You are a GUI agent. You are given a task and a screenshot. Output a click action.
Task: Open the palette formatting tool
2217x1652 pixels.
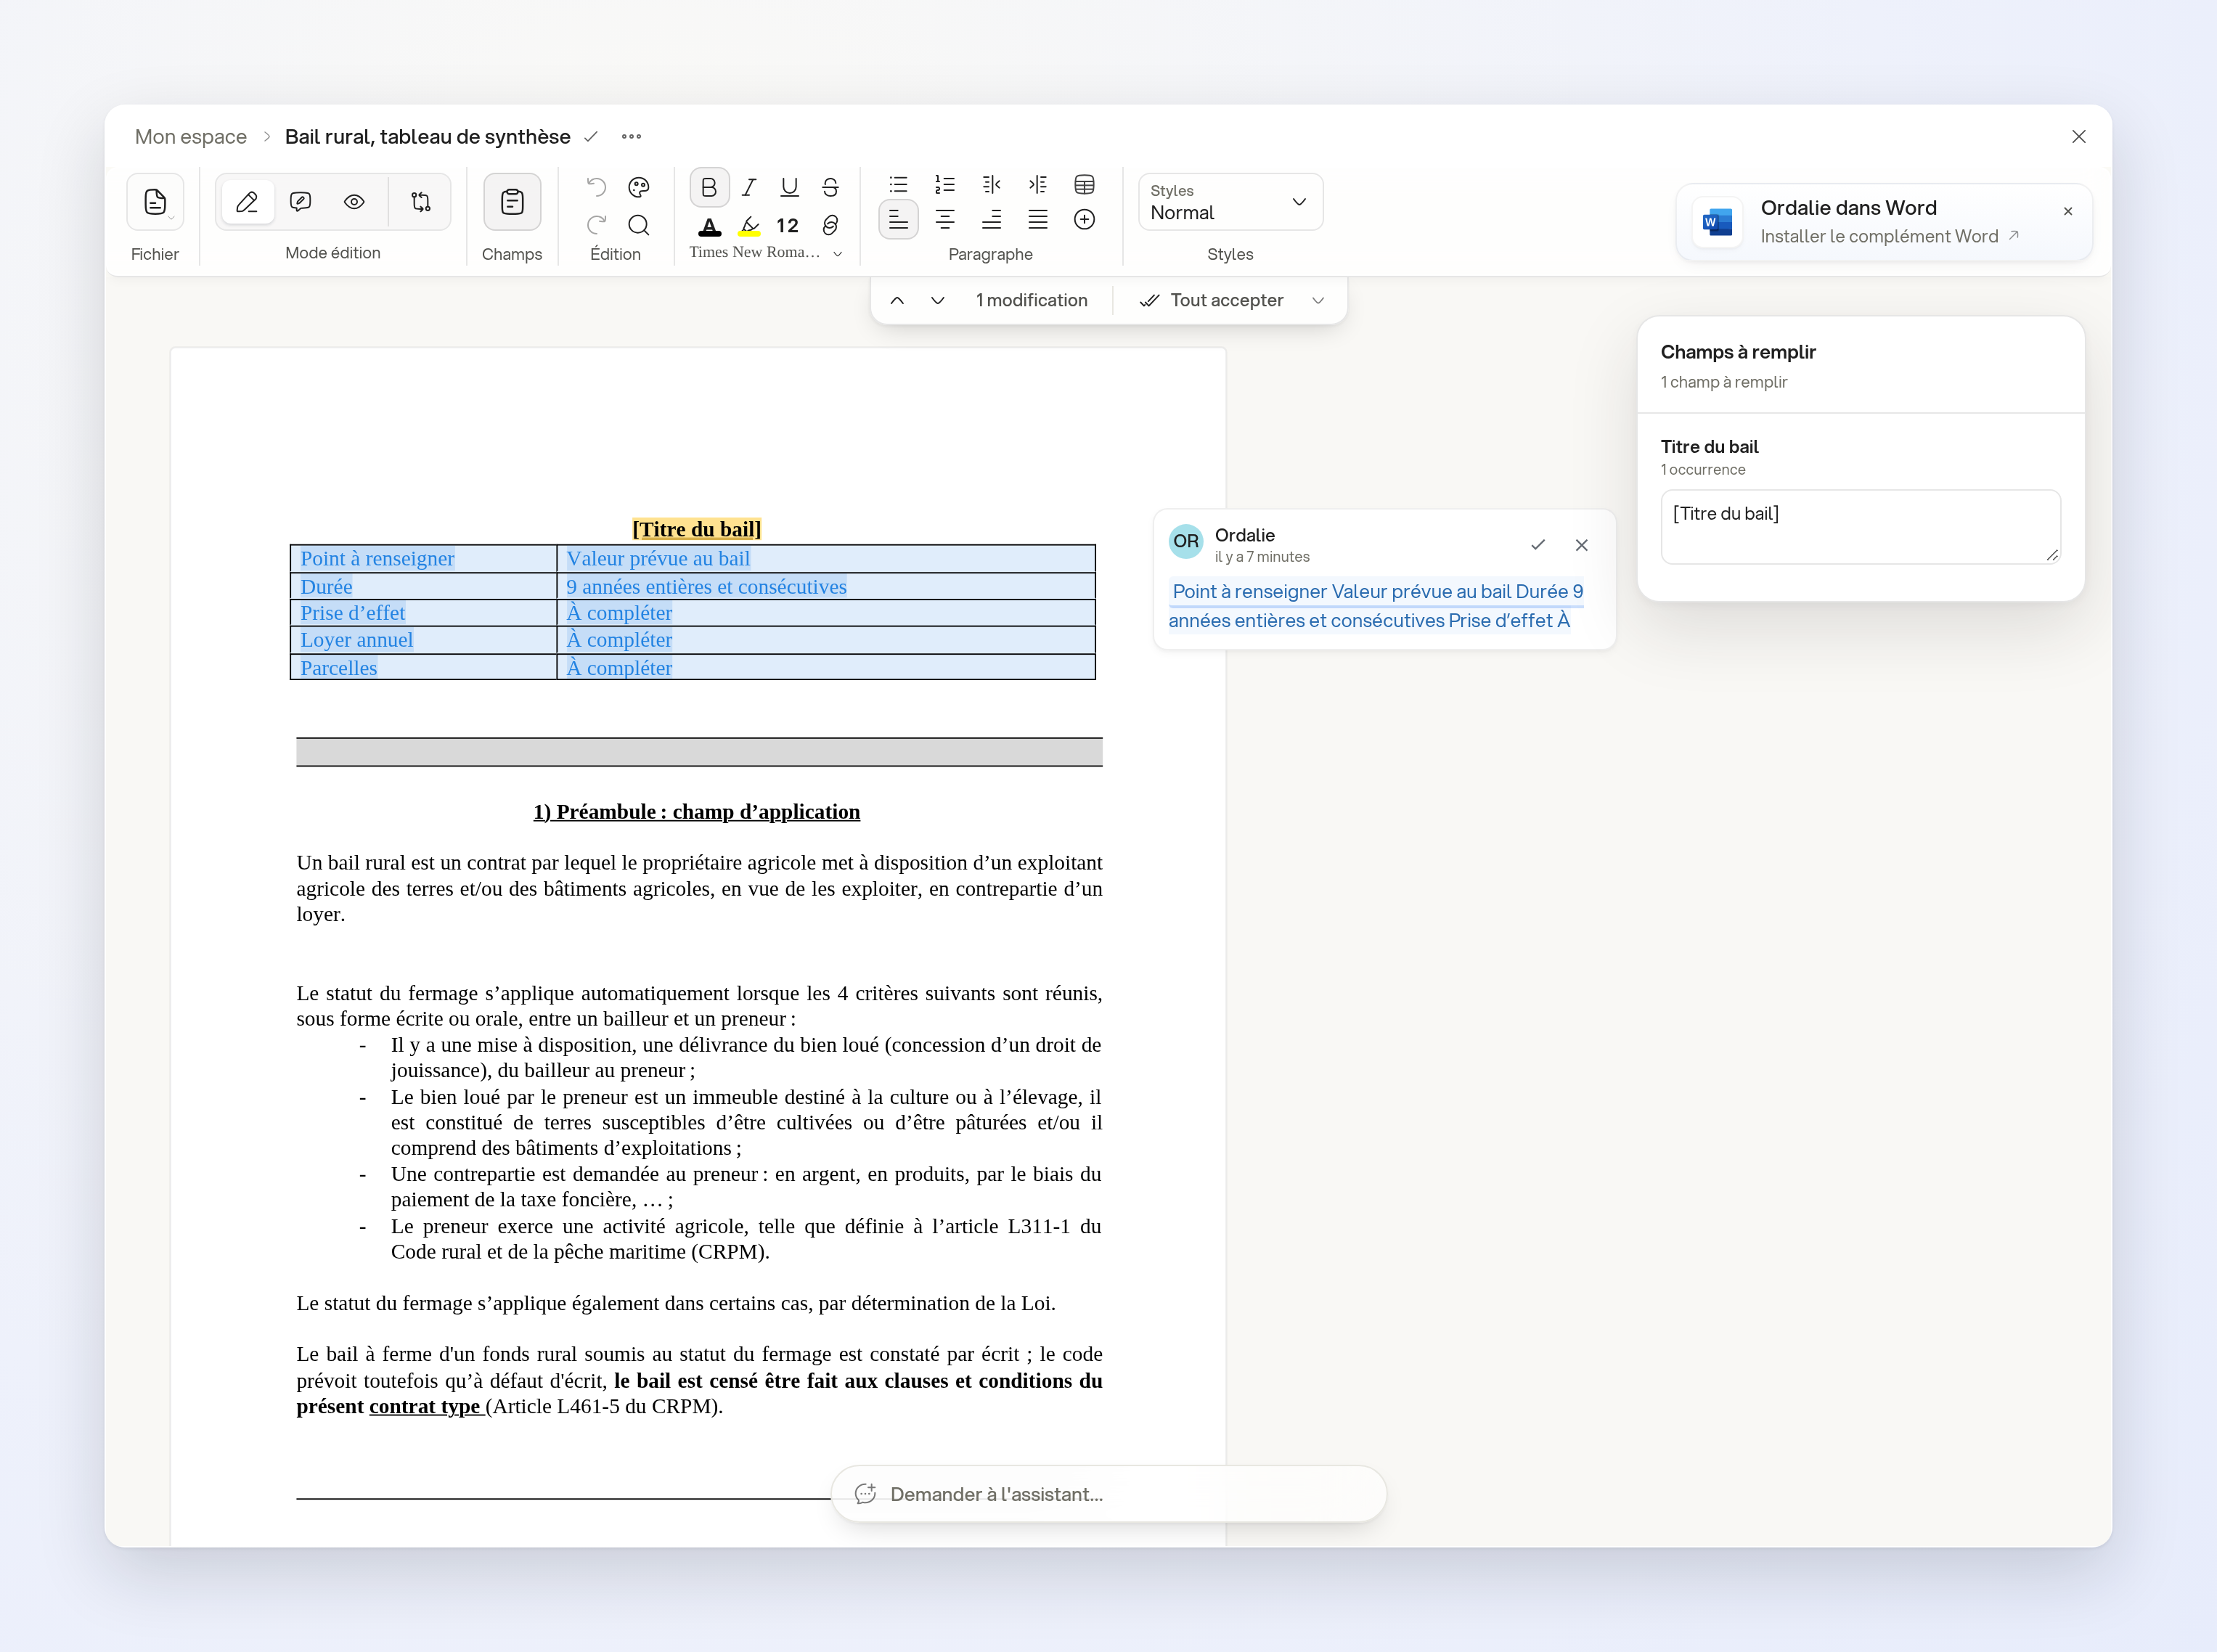tap(639, 187)
